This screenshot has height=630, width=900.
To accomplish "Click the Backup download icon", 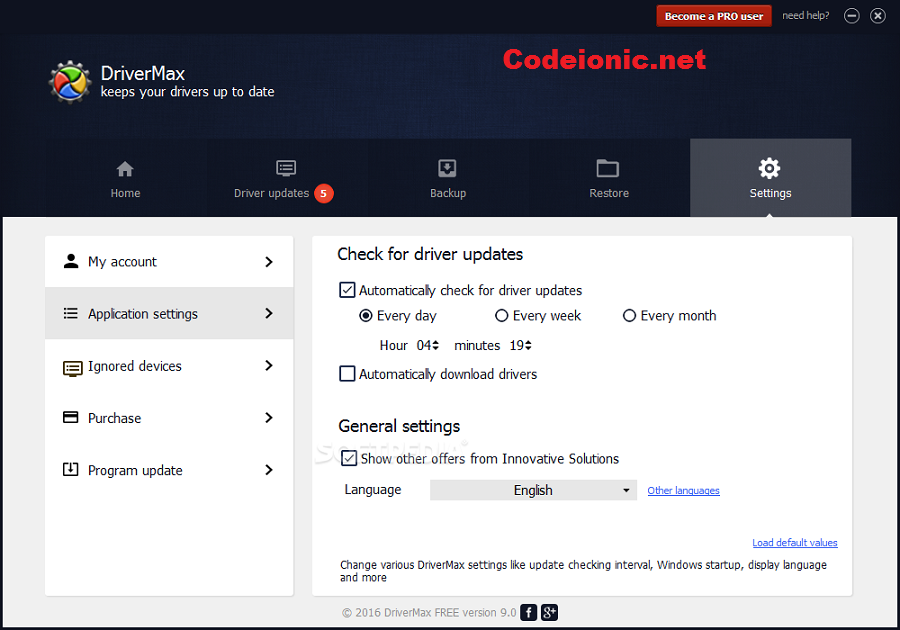I will tap(447, 168).
